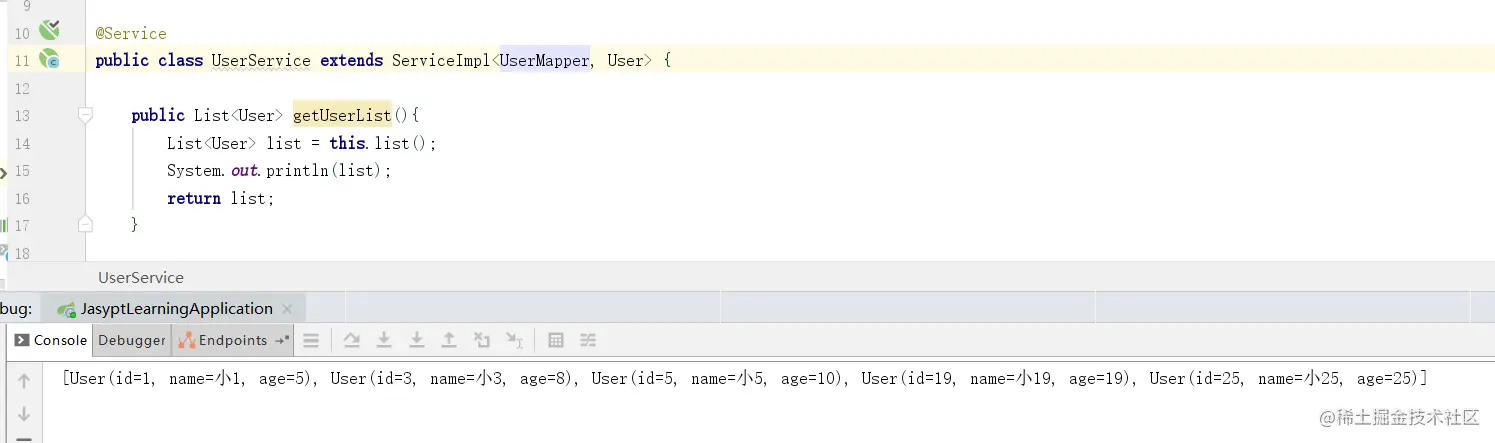Click the Drop Frame debugger icon
Screen dimensions: 1495x443
coord(481,341)
